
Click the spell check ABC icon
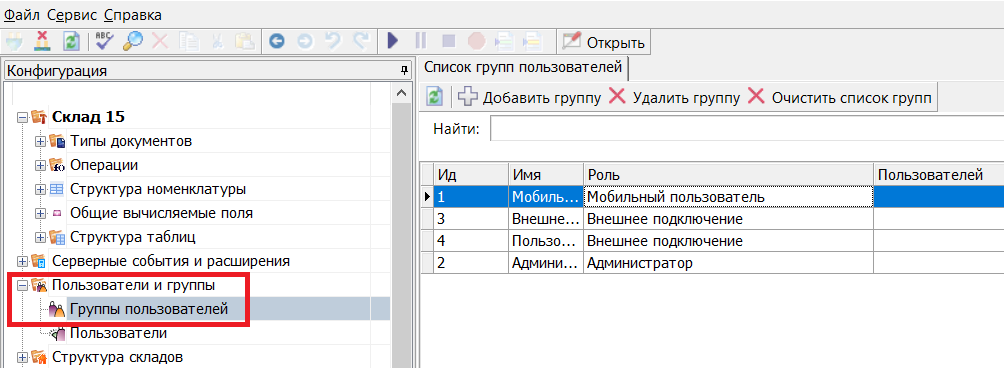tap(104, 42)
